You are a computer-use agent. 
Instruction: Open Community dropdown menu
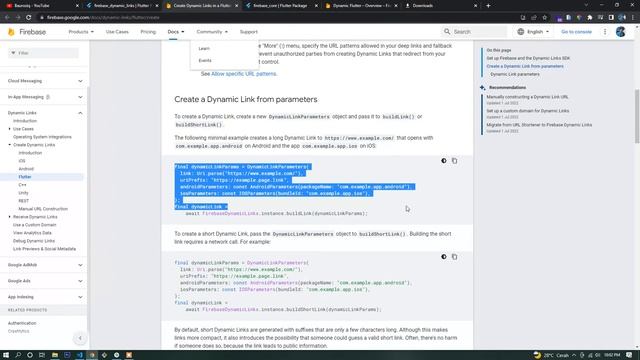212,31
